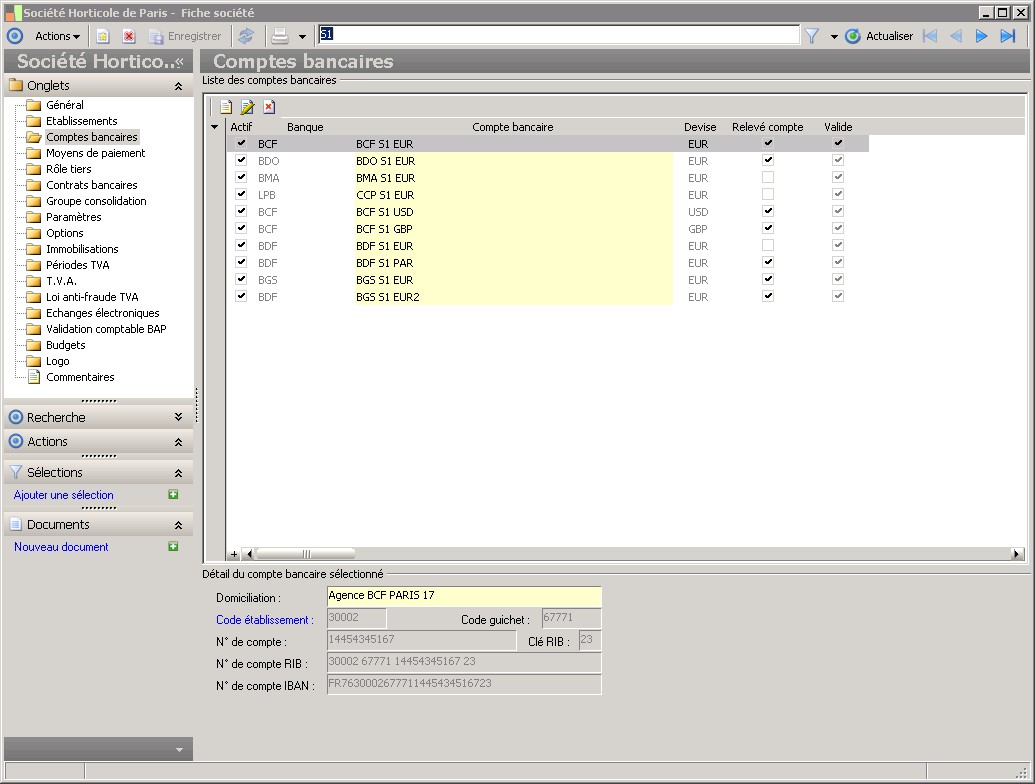Edit the selected bank account entry
Screen dimensions: 1035x784
[247, 107]
